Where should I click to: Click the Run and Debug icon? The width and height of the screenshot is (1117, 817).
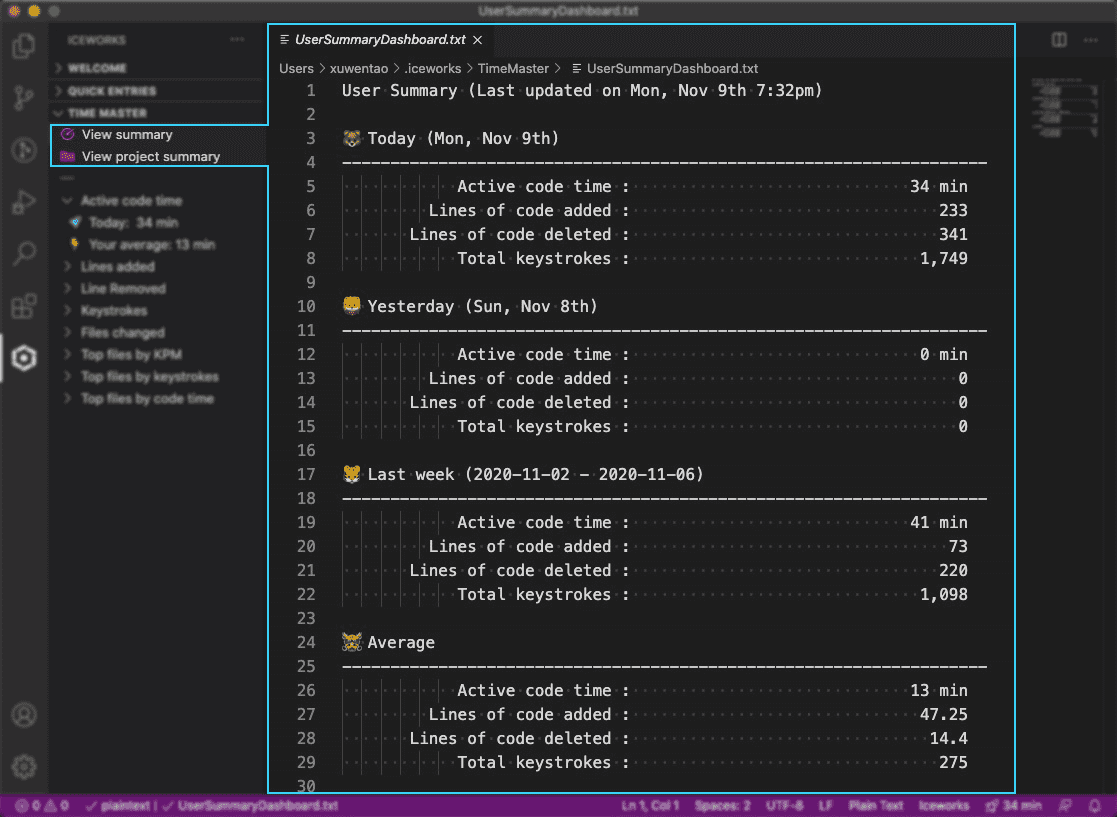(x=25, y=203)
